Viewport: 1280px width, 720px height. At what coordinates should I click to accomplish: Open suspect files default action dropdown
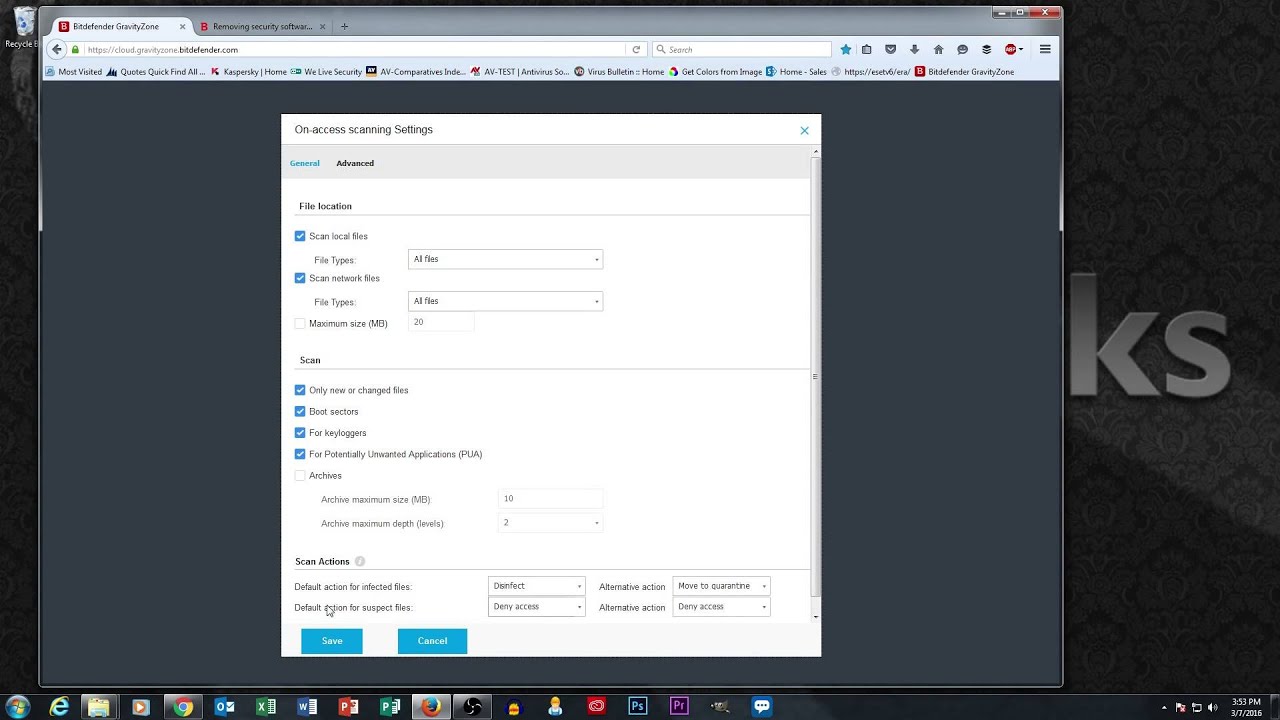coord(537,607)
